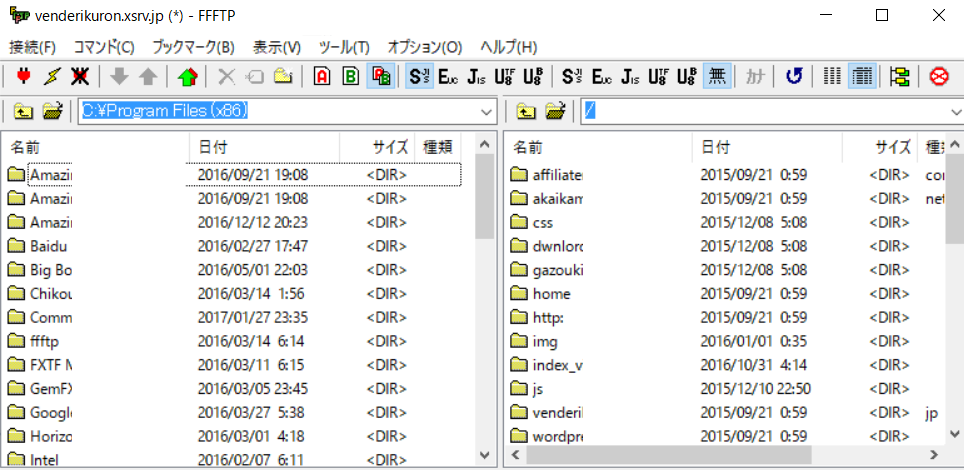This screenshot has width=964, height=470.
Task: Enable ASCII transfer mode (red A)
Action: [322, 77]
